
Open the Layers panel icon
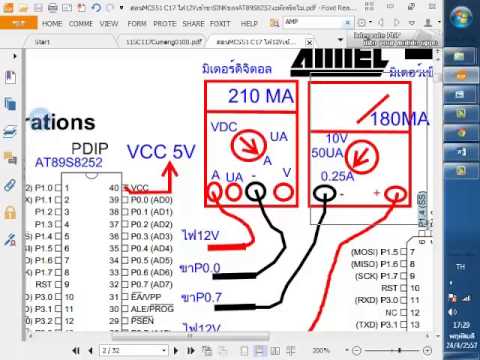(x=10, y=131)
